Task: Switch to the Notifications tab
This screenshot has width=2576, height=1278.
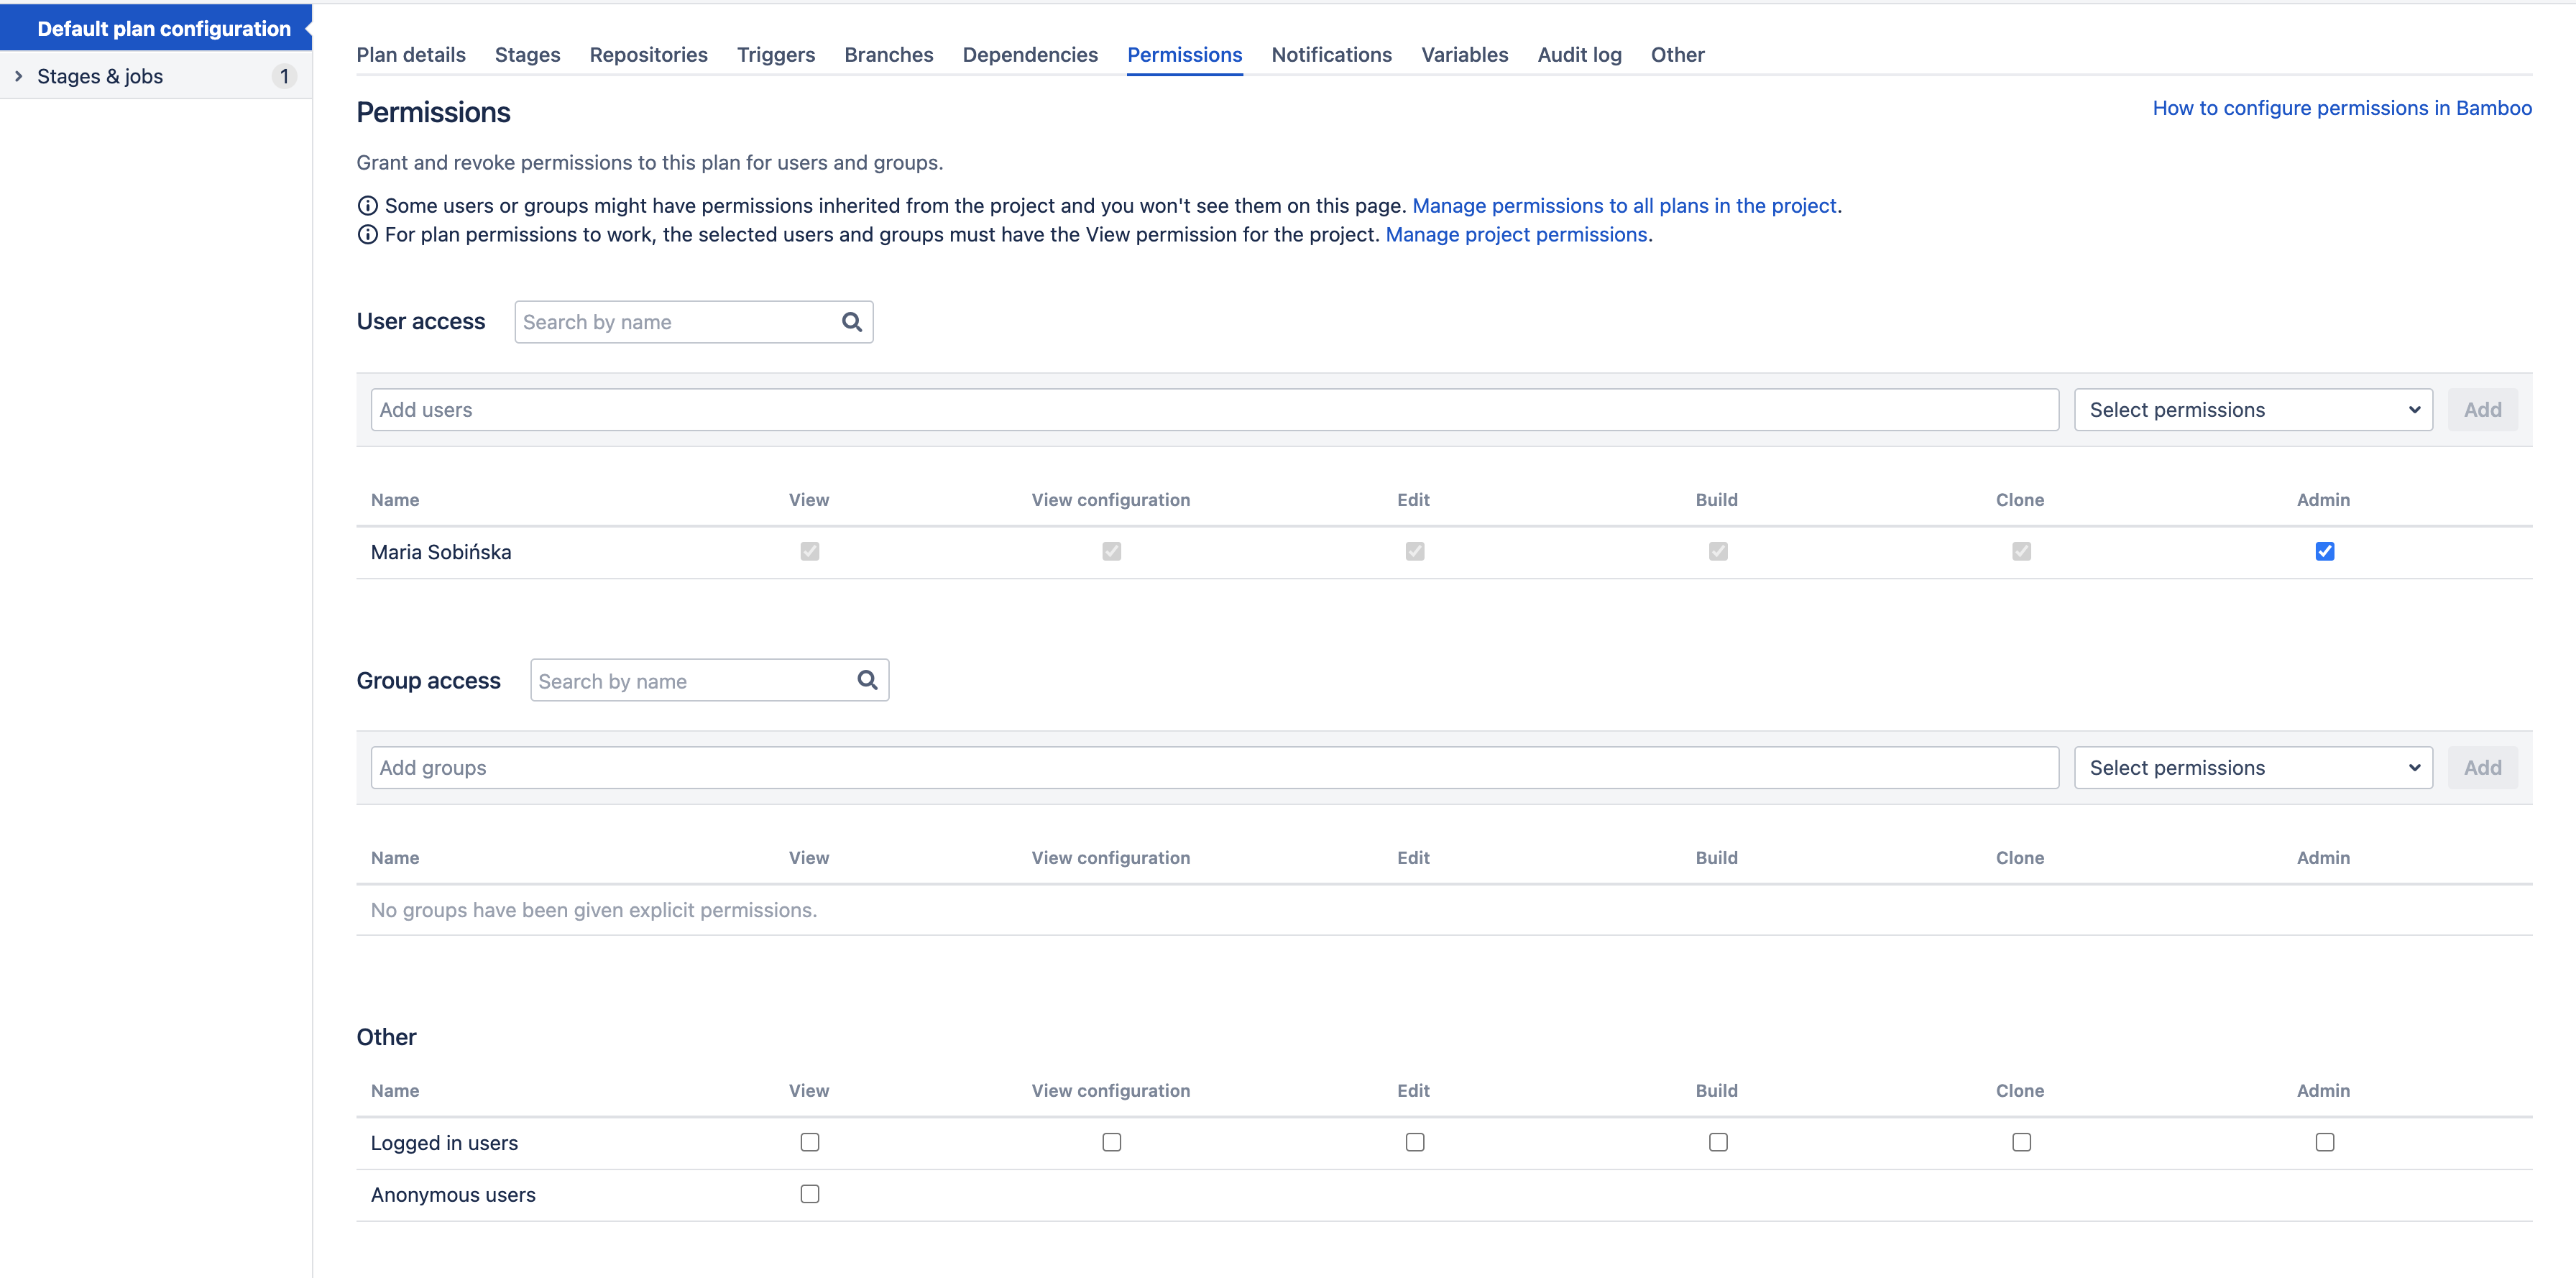Action: [x=1330, y=52]
